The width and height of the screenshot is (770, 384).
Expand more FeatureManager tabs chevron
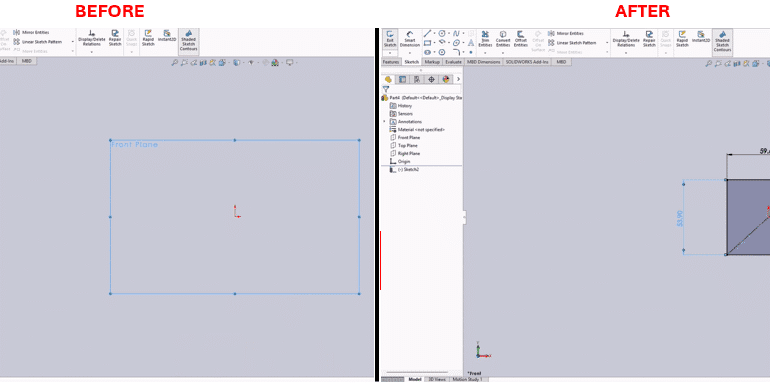458,79
